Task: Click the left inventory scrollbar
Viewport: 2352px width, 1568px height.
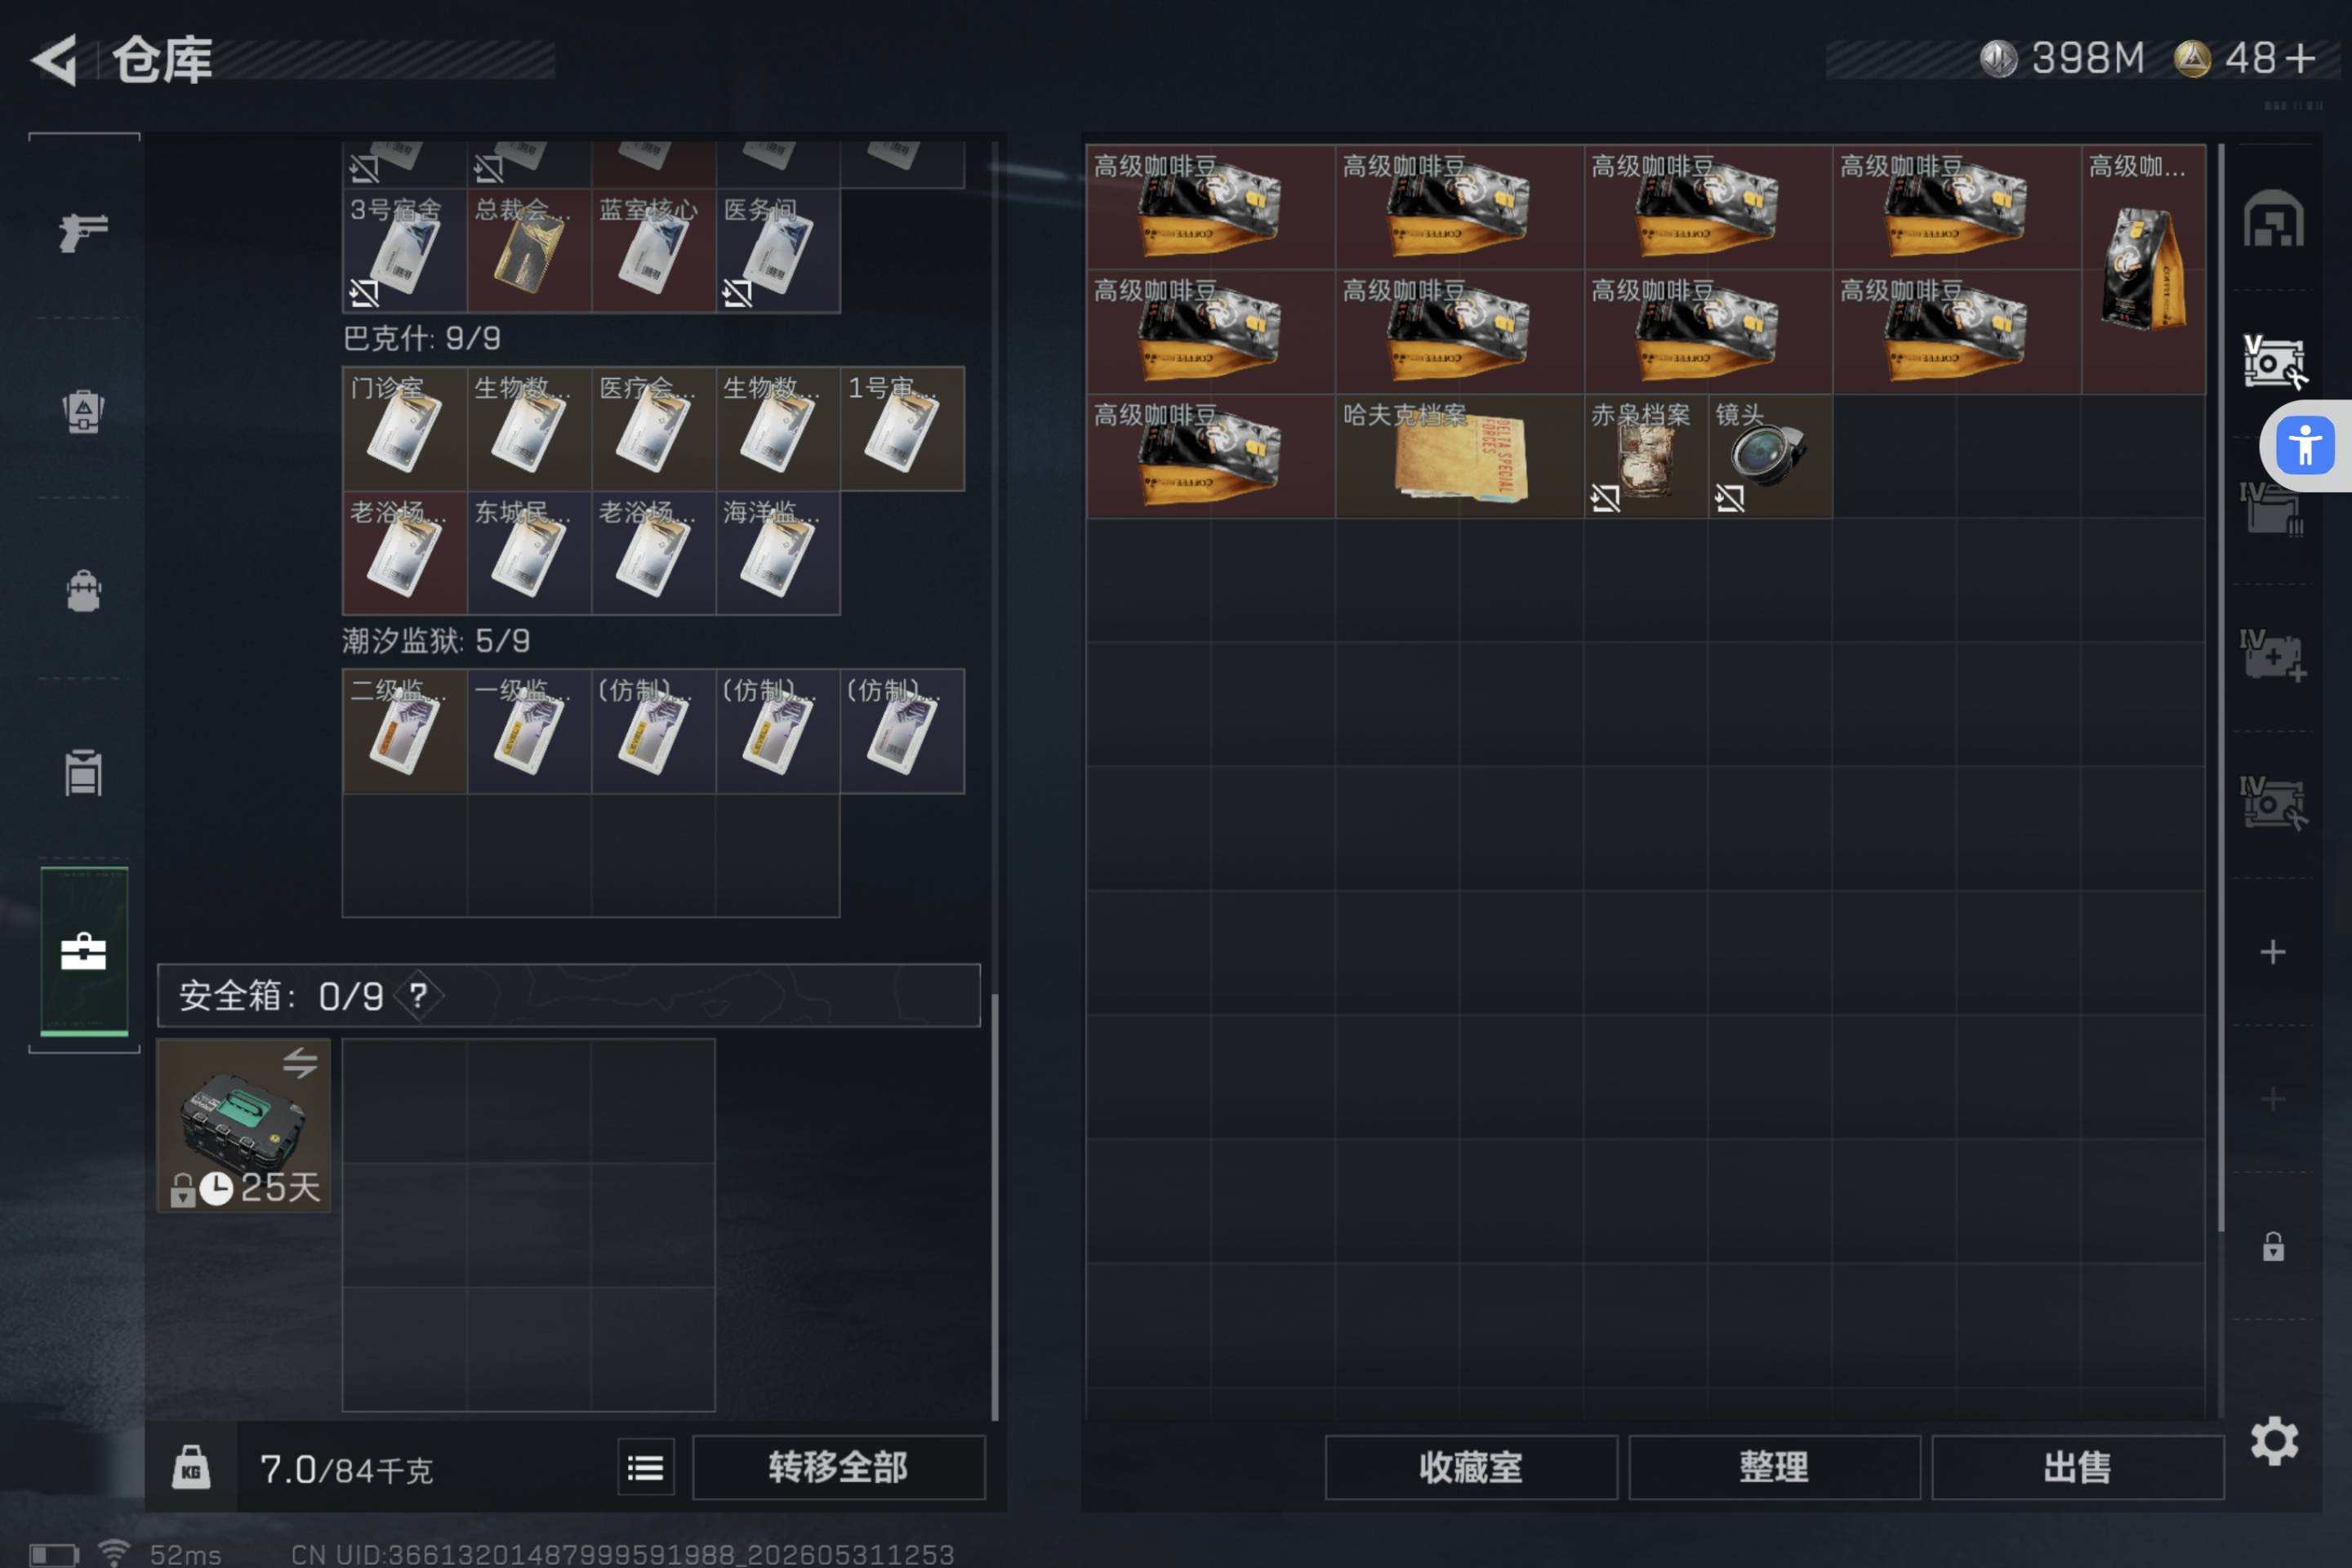Action: click(994, 1205)
